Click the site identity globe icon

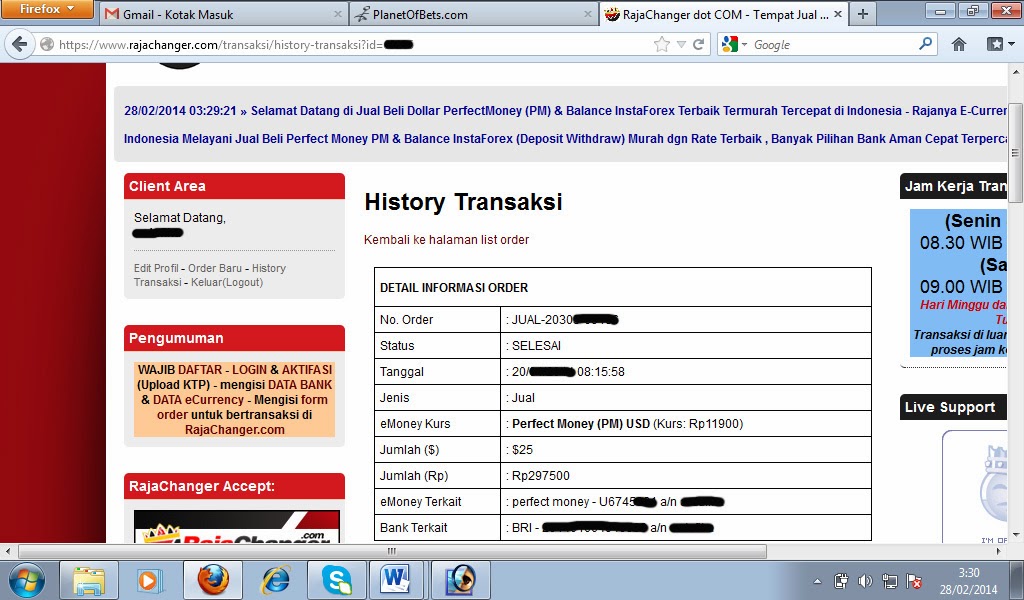(47, 44)
